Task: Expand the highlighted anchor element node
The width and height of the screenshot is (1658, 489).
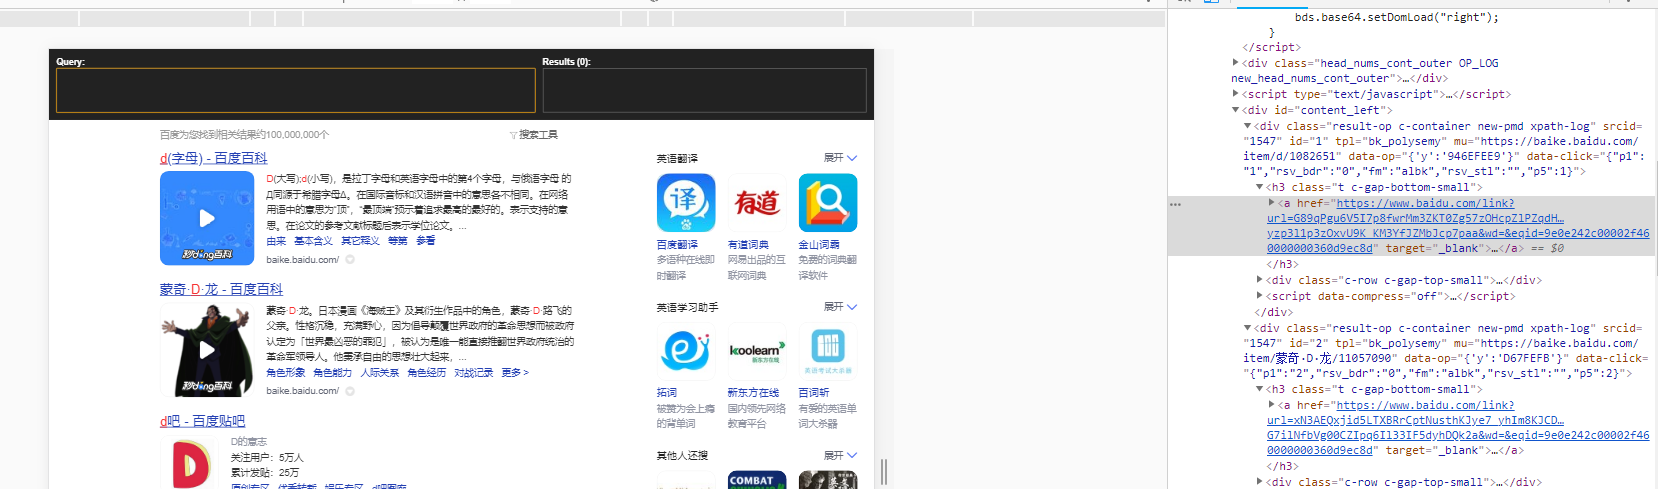Action: pos(1272,203)
